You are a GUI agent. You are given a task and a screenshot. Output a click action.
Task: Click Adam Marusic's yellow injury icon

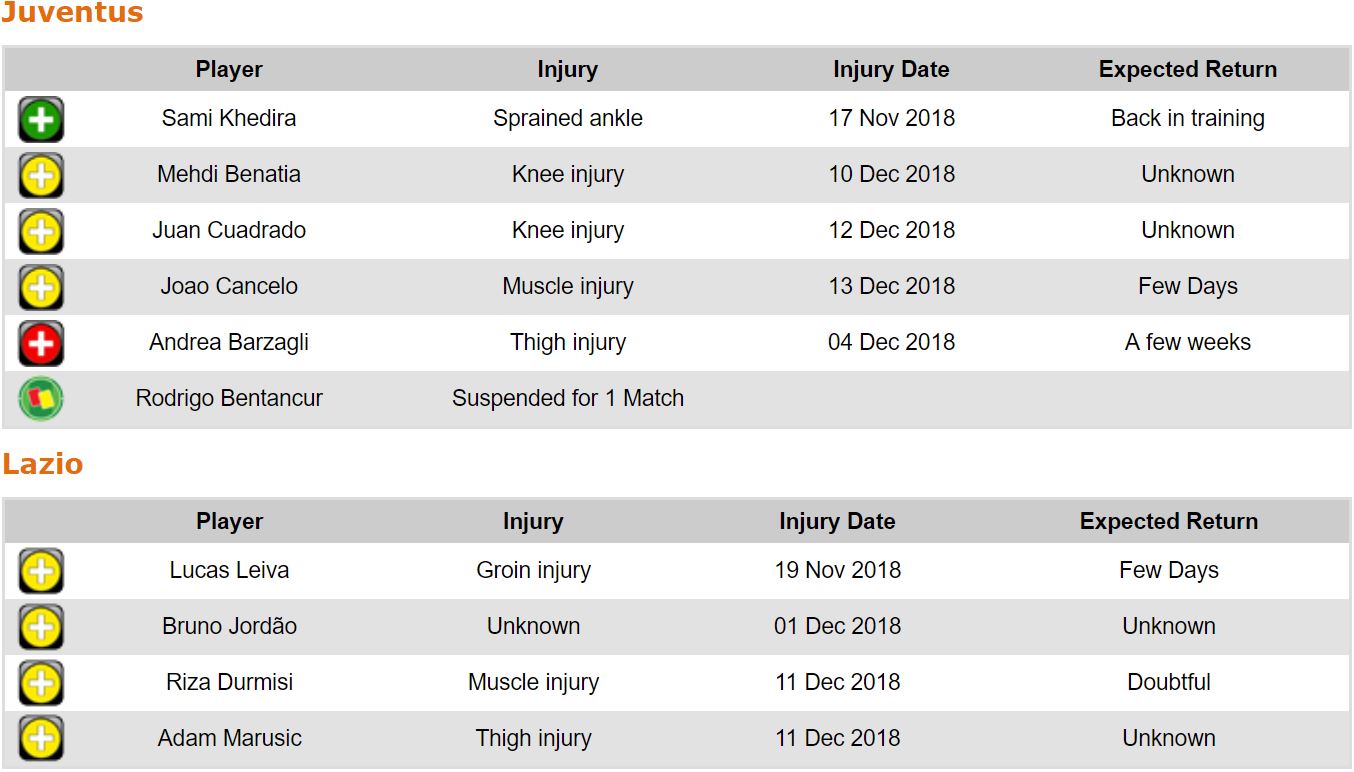41,740
